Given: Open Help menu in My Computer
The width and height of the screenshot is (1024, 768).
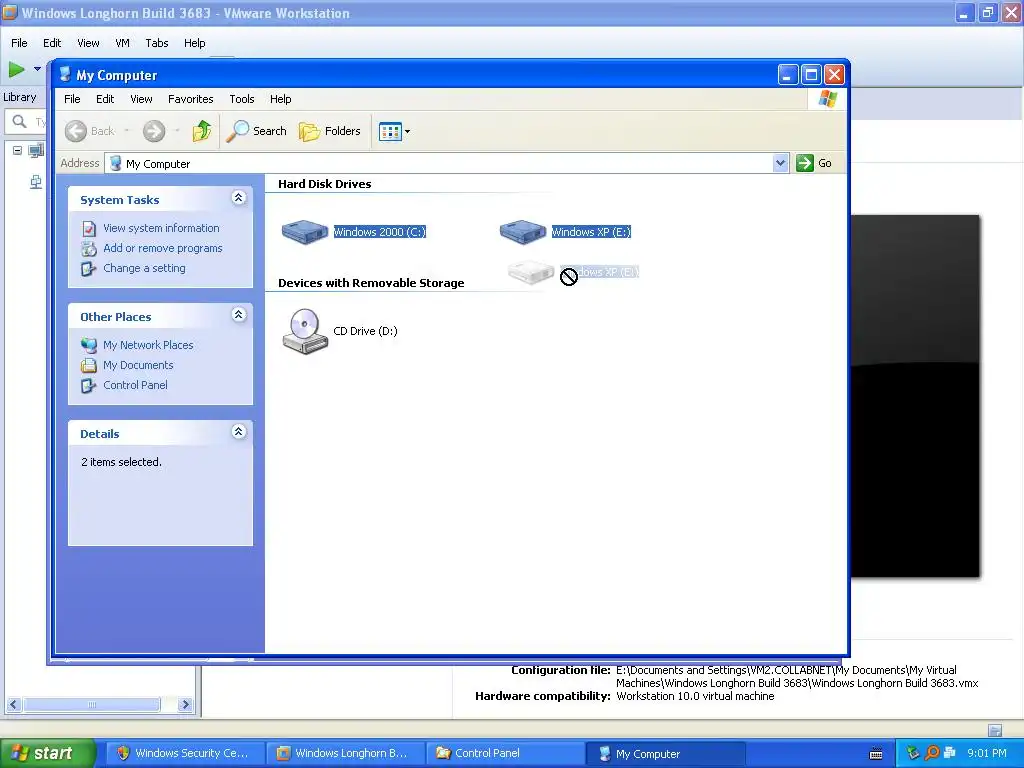Looking at the screenshot, I should [x=280, y=99].
